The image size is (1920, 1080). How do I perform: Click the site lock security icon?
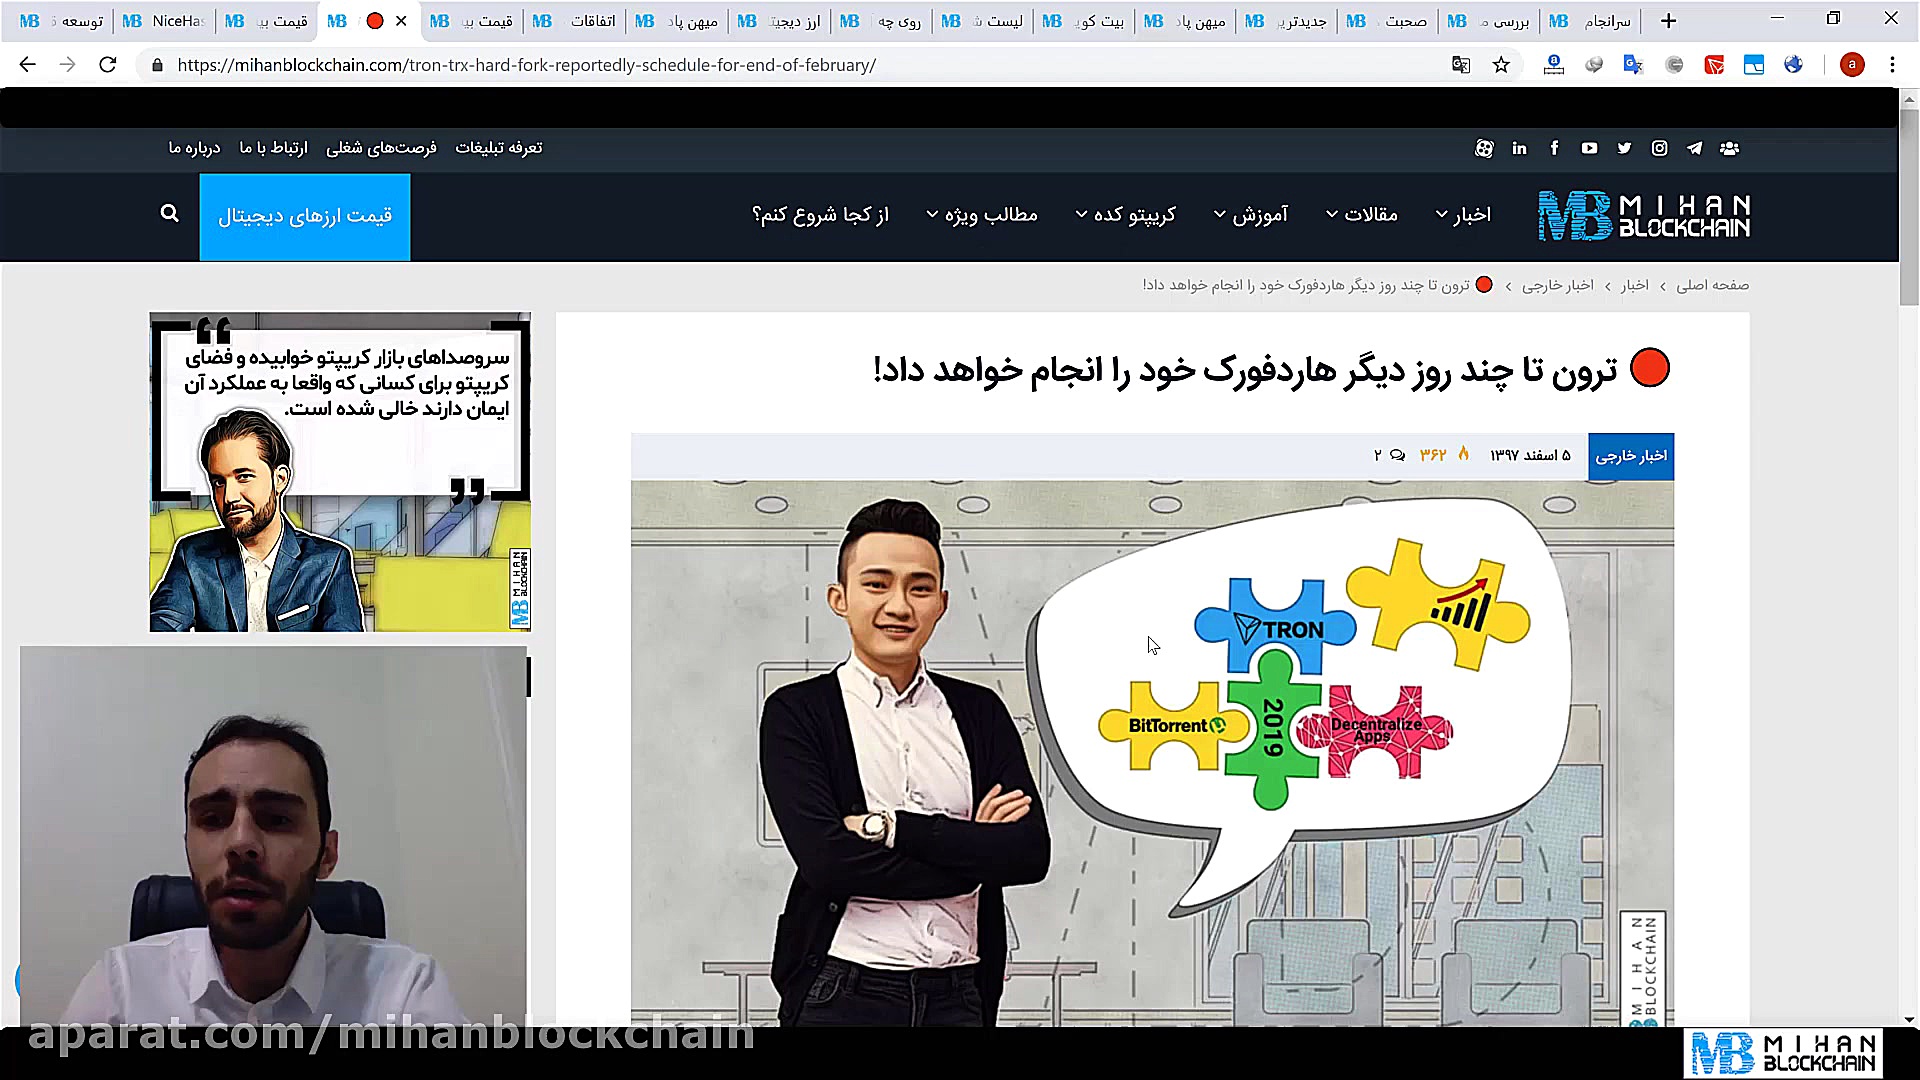pos(157,65)
